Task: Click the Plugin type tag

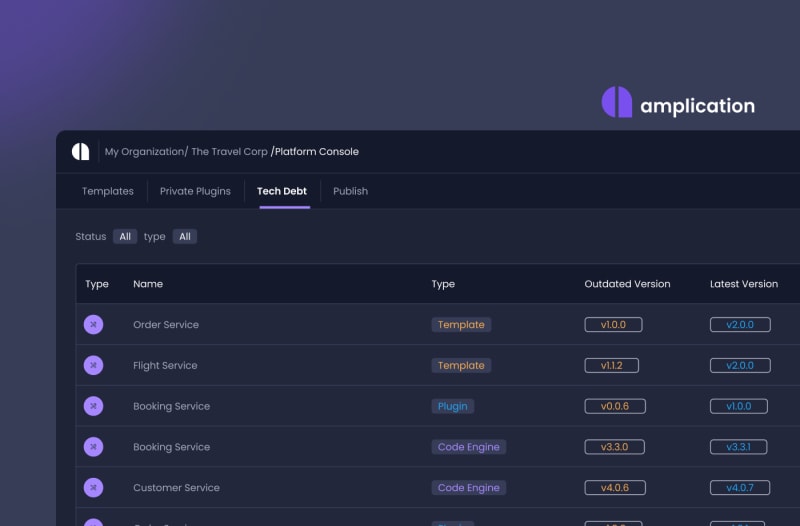Action: click(452, 407)
